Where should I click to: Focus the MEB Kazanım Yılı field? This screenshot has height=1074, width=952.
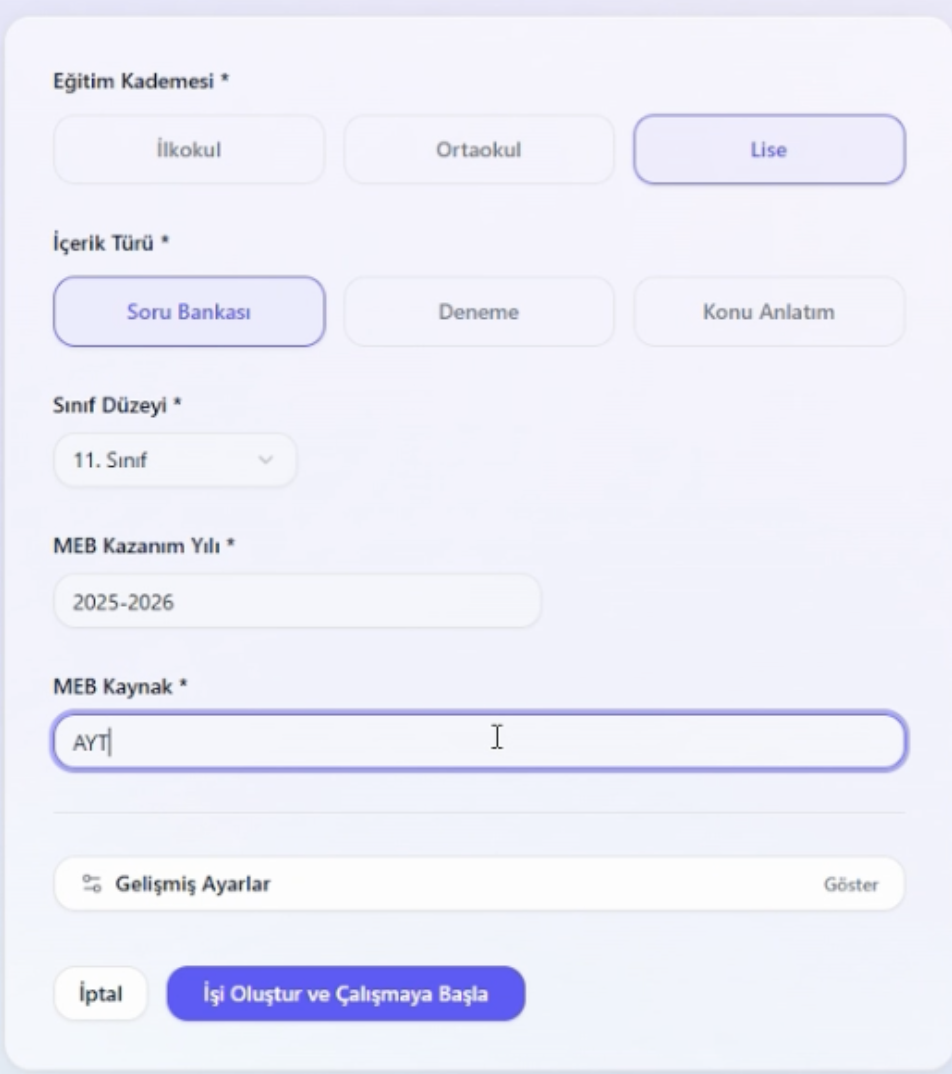(296, 602)
